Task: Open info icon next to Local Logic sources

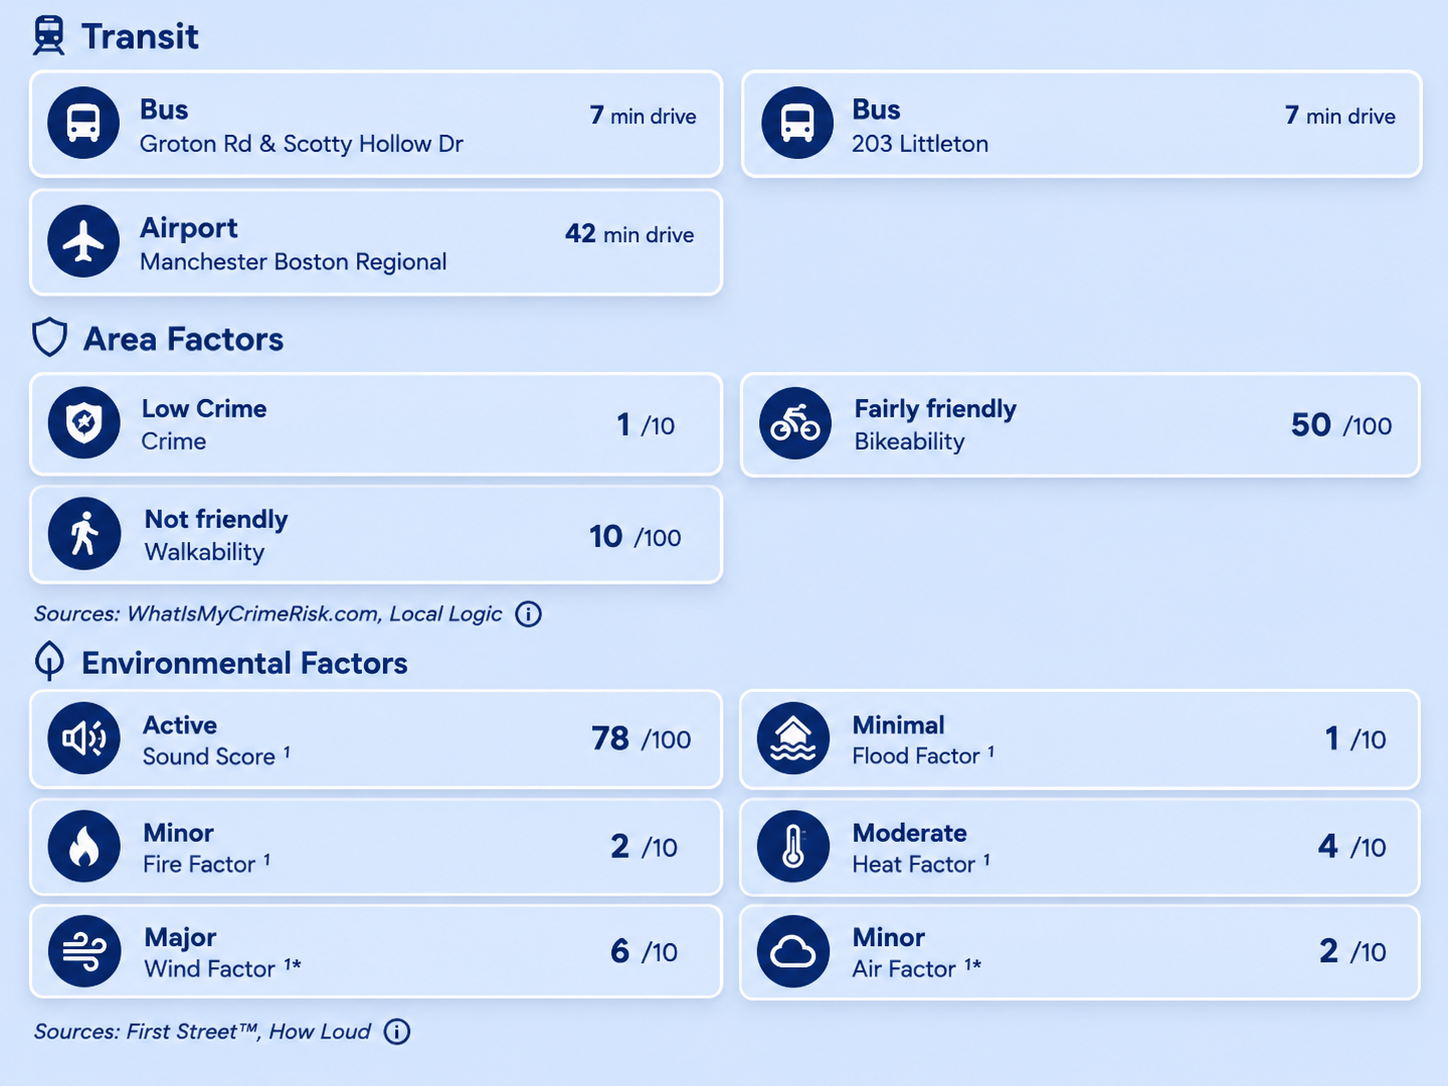Action: coord(528,614)
